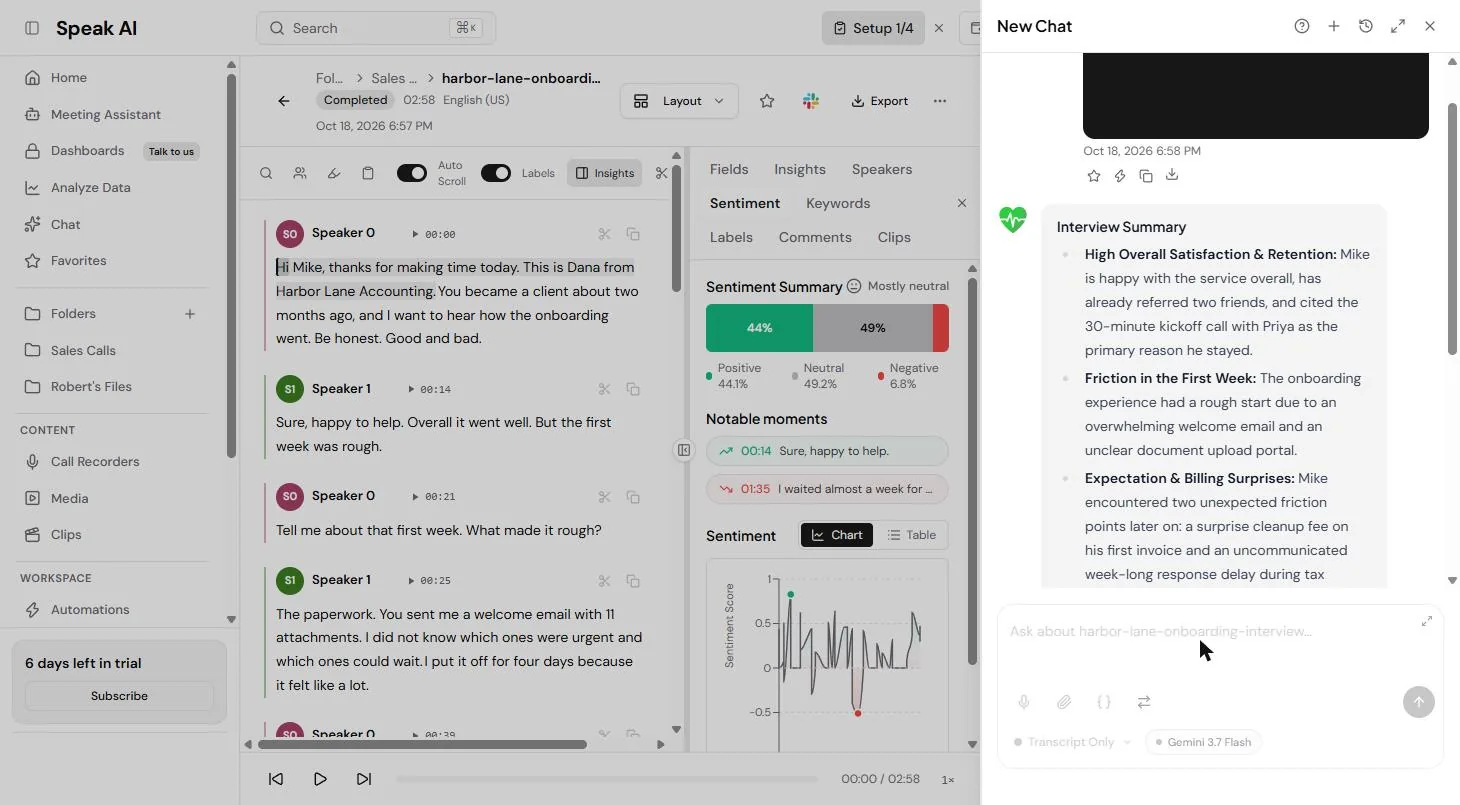1460x805 pixels.
Task: Toggle the Labels switch
Action: coord(496,173)
